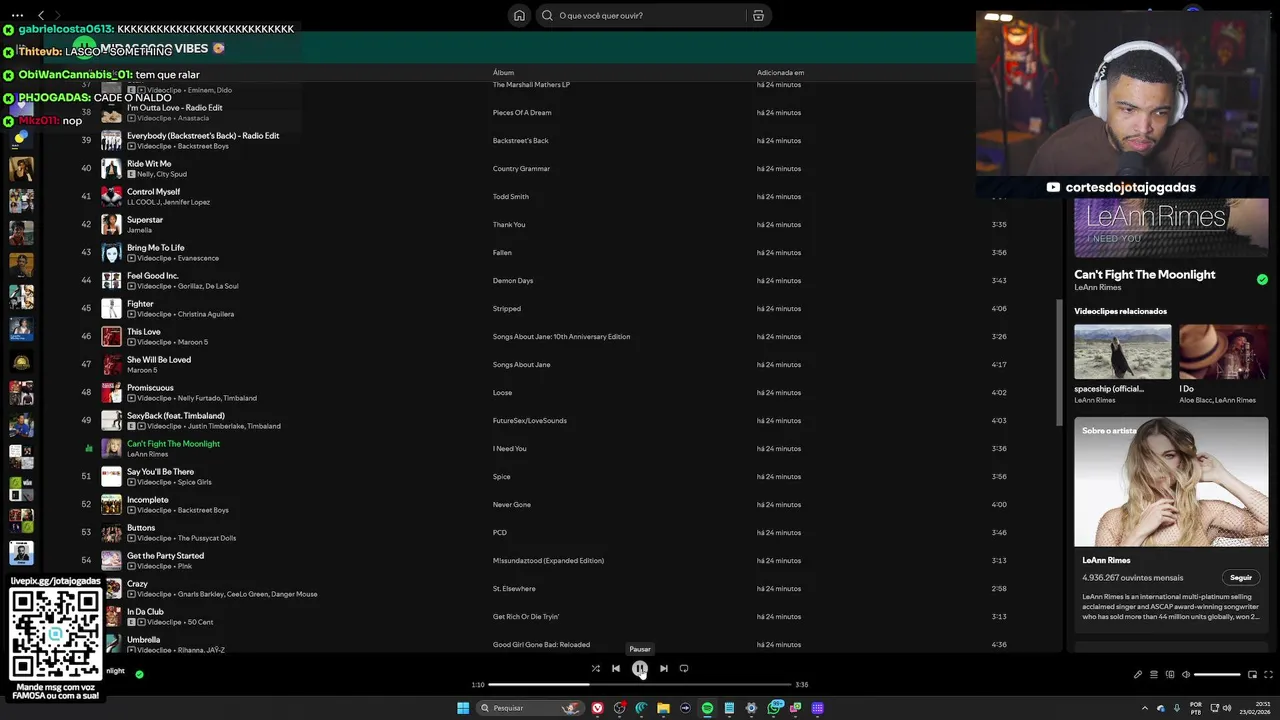Open WhatsApp from the taskbar
This screenshot has height=720, width=1280.
click(773, 708)
